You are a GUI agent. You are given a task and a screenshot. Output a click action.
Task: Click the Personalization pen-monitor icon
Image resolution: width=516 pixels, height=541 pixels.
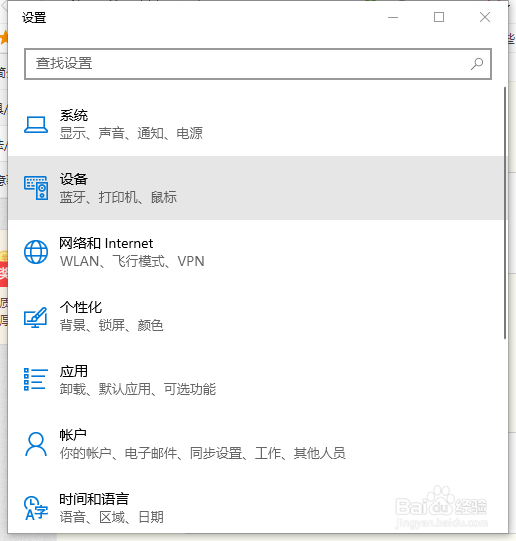tap(36, 317)
